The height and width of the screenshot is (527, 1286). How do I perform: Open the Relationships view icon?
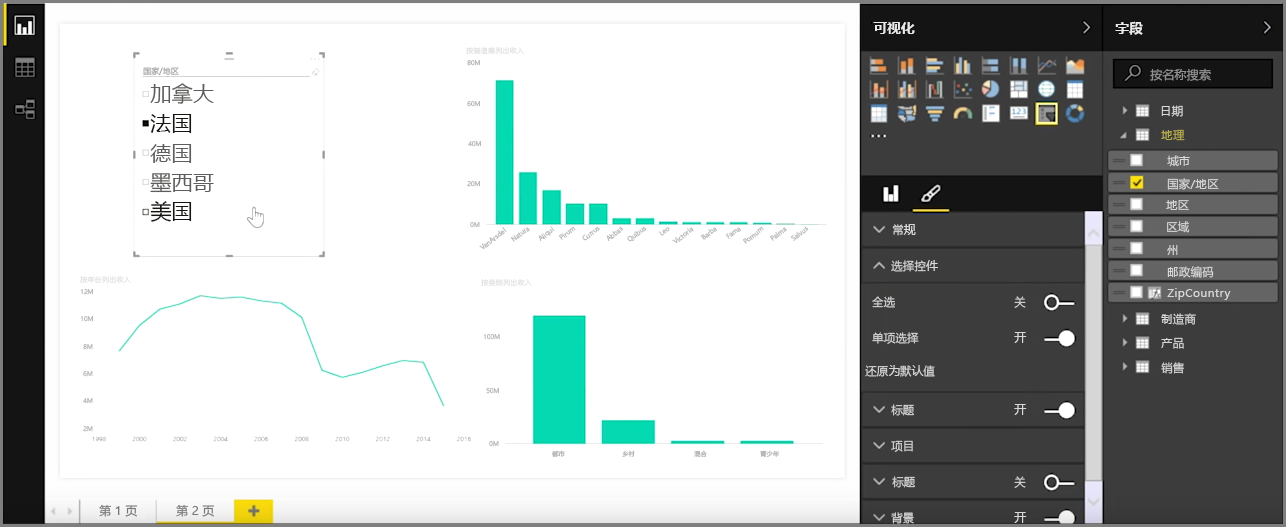[x=24, y=109]
